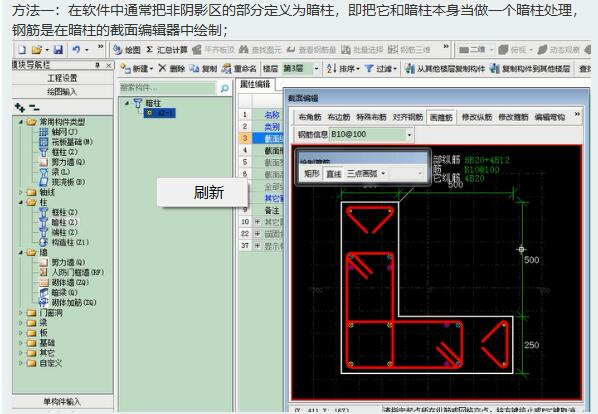
Task: Select the 布边筋 tab
Action: pos(339,117)
